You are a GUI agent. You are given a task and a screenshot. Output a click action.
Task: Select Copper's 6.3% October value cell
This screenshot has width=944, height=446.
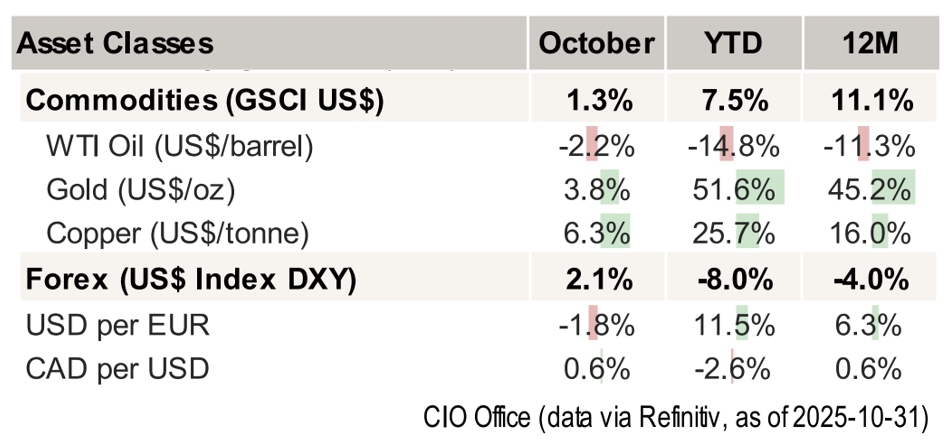(x=596, y=234)
